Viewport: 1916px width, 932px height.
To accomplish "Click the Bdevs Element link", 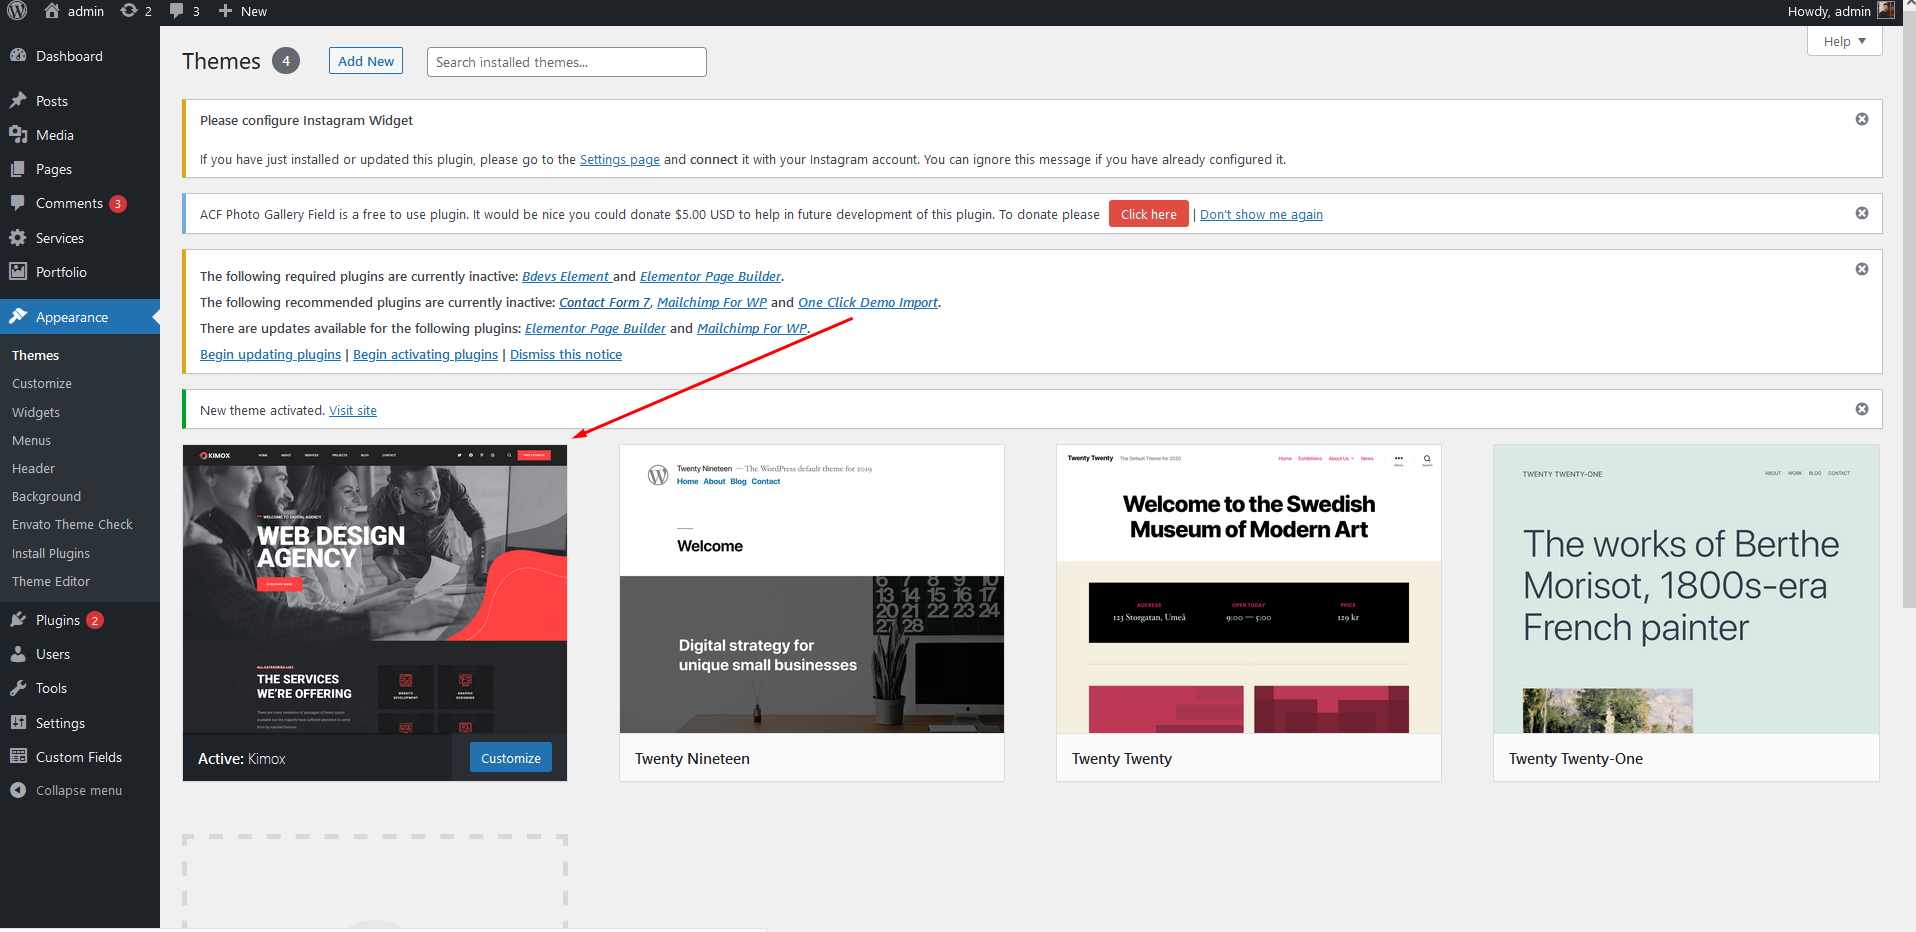I will coord(566,276).
